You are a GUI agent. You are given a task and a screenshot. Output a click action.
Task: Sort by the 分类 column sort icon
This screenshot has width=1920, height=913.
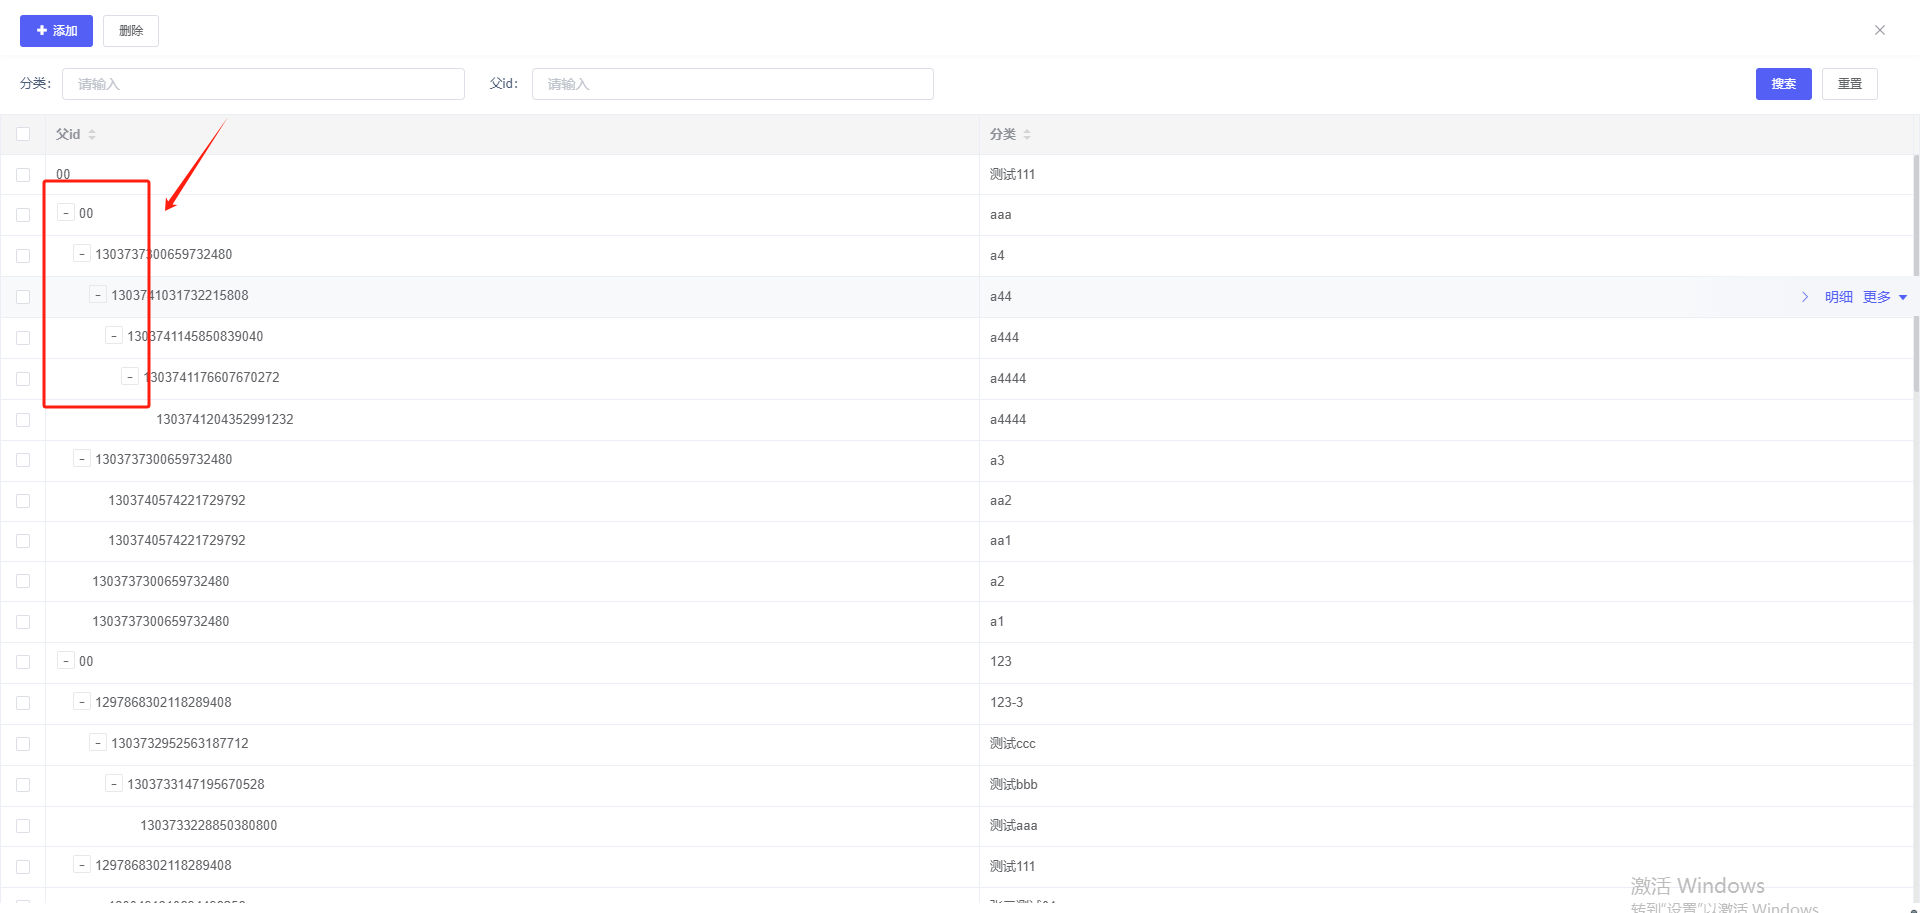click(x=1027, y=134)
